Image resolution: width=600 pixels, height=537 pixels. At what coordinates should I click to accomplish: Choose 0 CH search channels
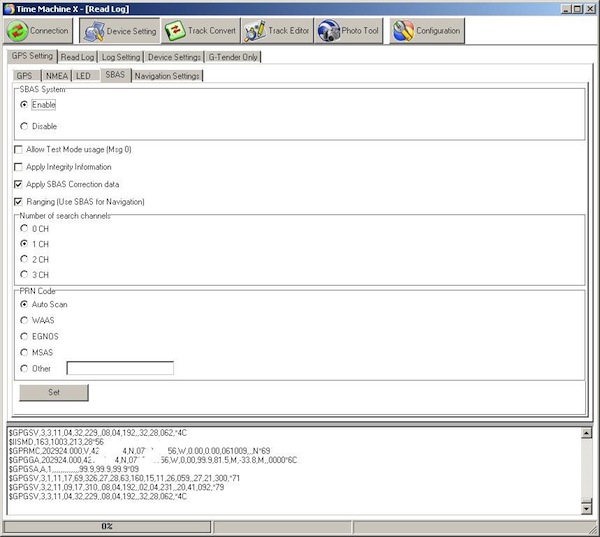[24, 229]
